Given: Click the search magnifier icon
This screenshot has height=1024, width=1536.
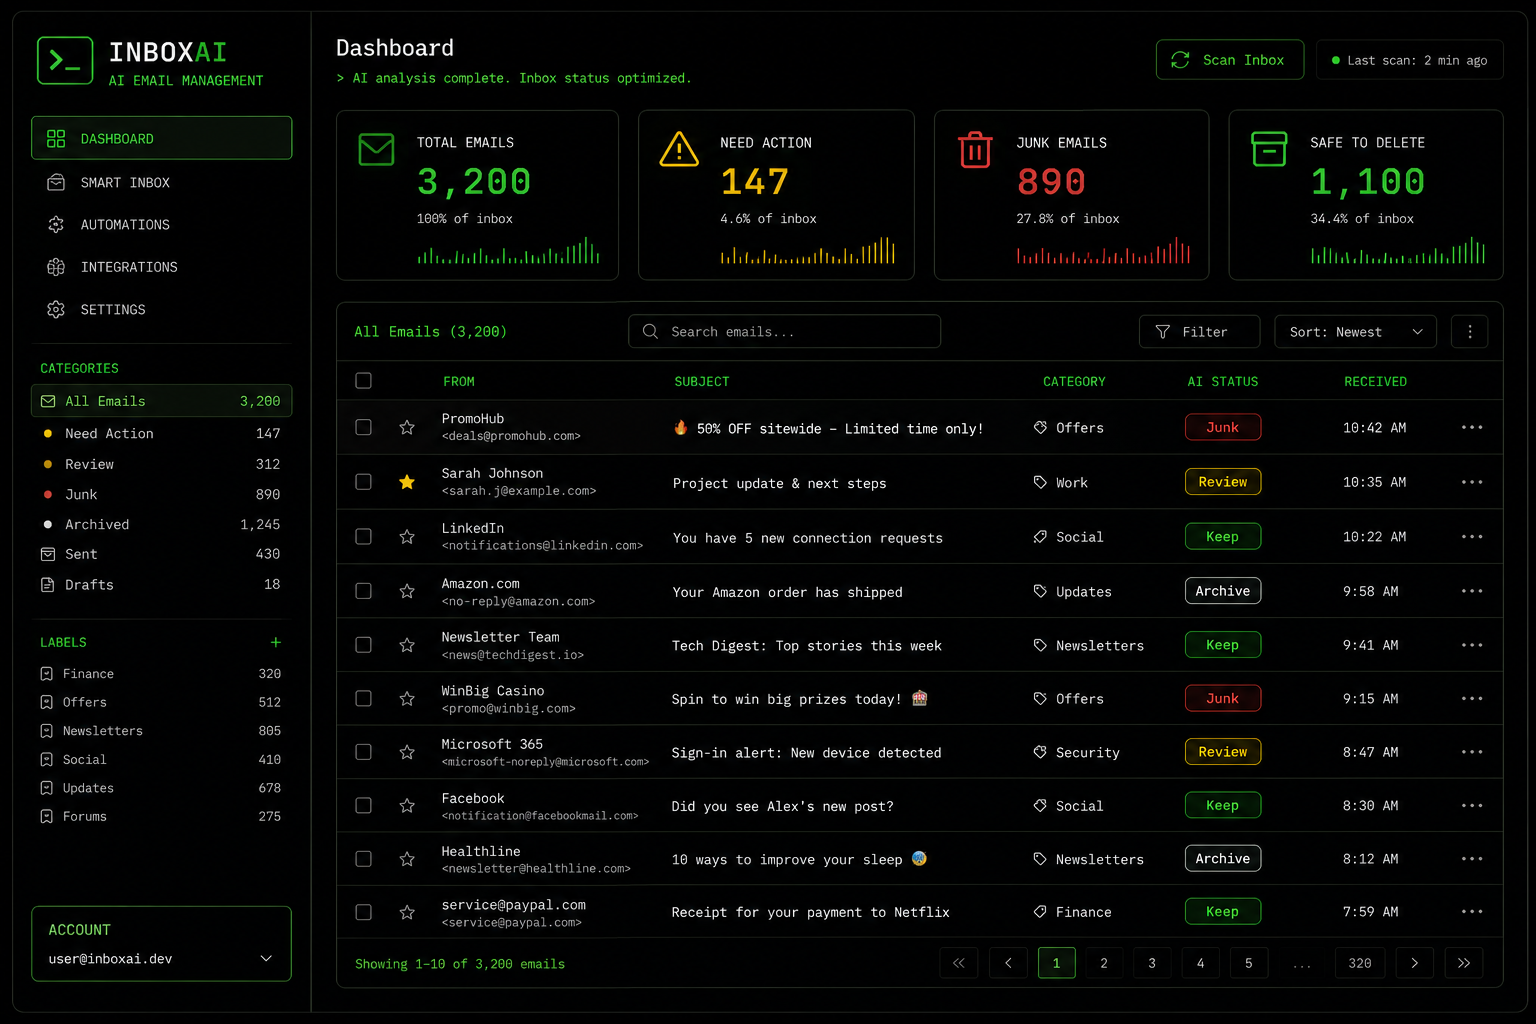Looking at the screenshot, I should (651, 331).
